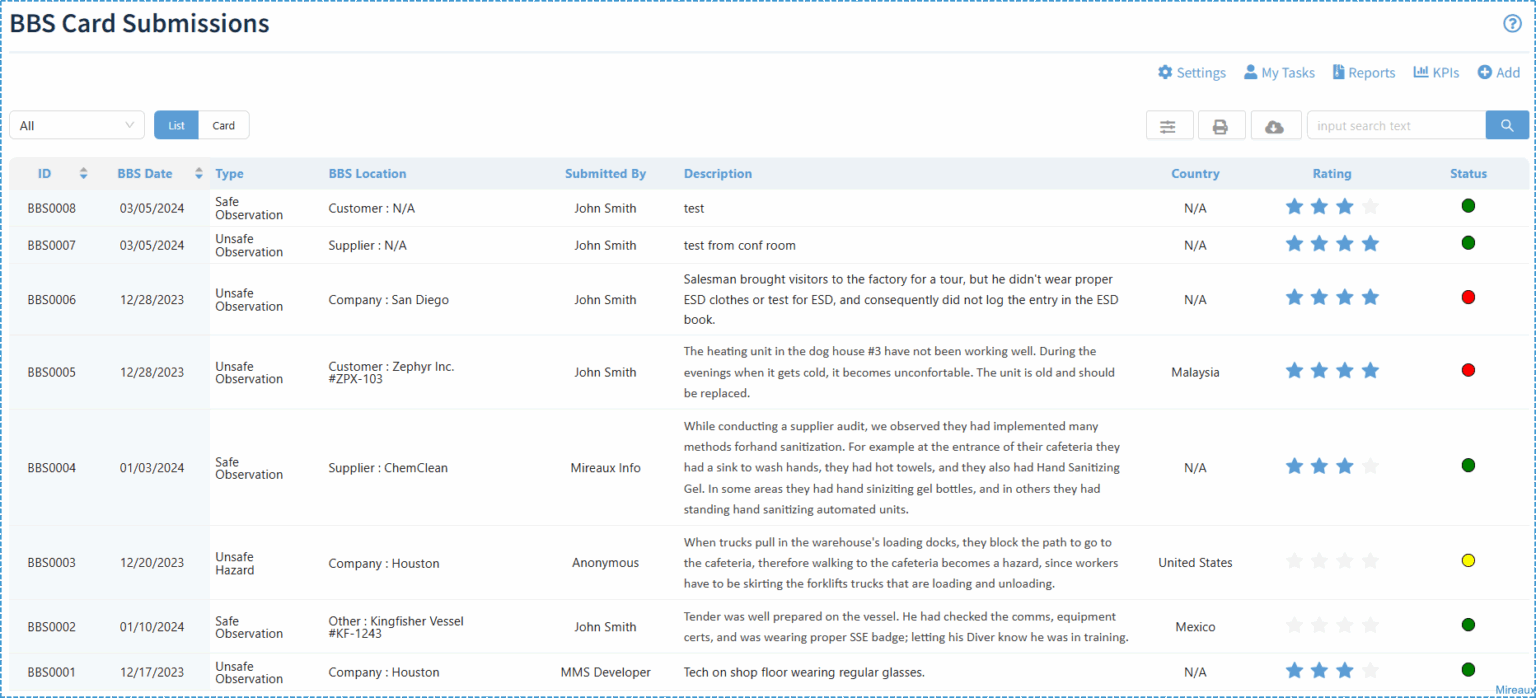The image size is (1536, 698).
Task: Open the help question mark icon
Action: (1512, 24)
